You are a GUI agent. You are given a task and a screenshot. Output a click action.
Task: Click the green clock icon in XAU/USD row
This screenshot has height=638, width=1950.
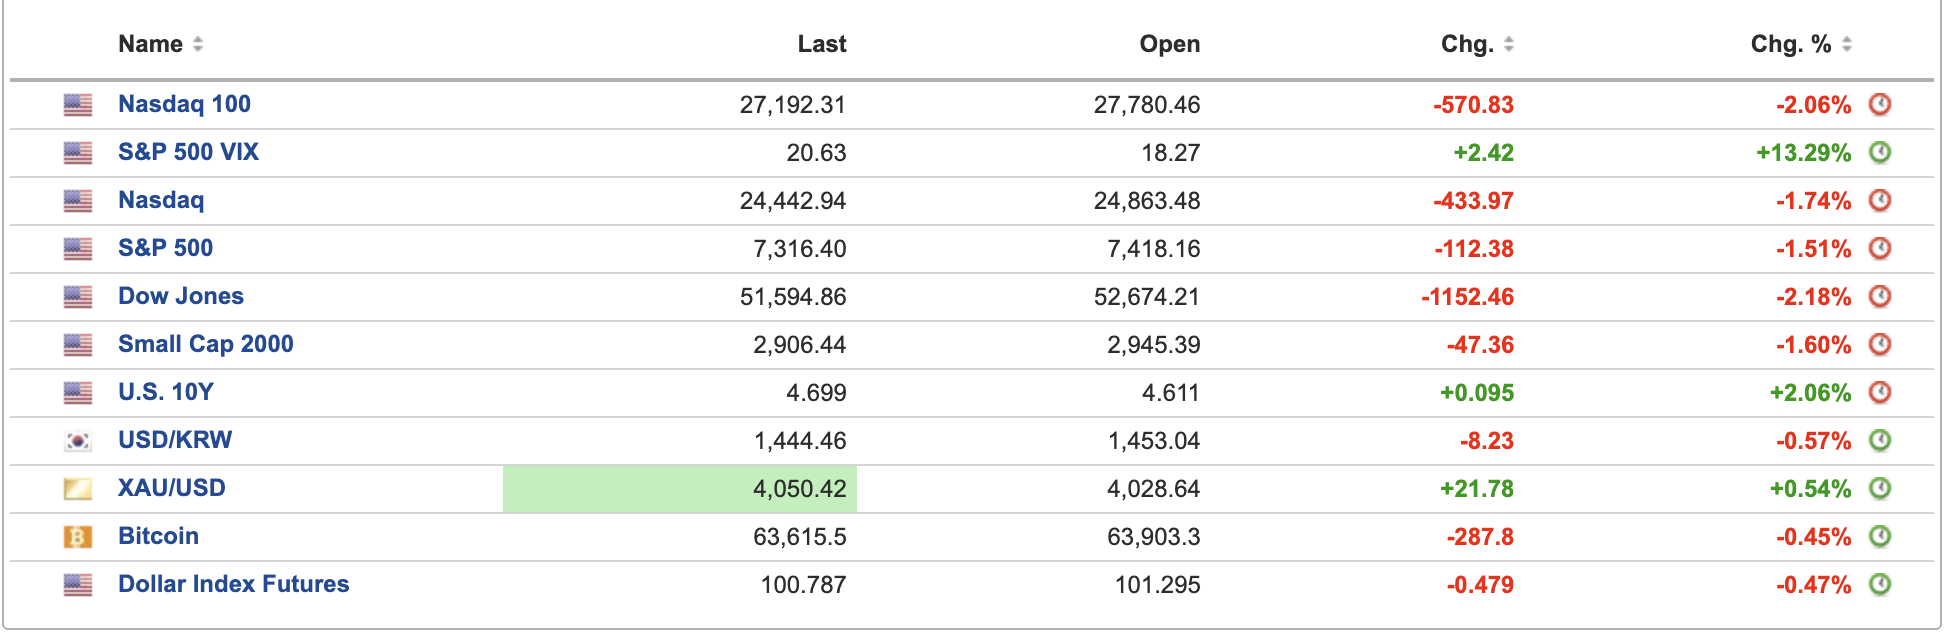pyautogui.click(x=1880, y=488)
